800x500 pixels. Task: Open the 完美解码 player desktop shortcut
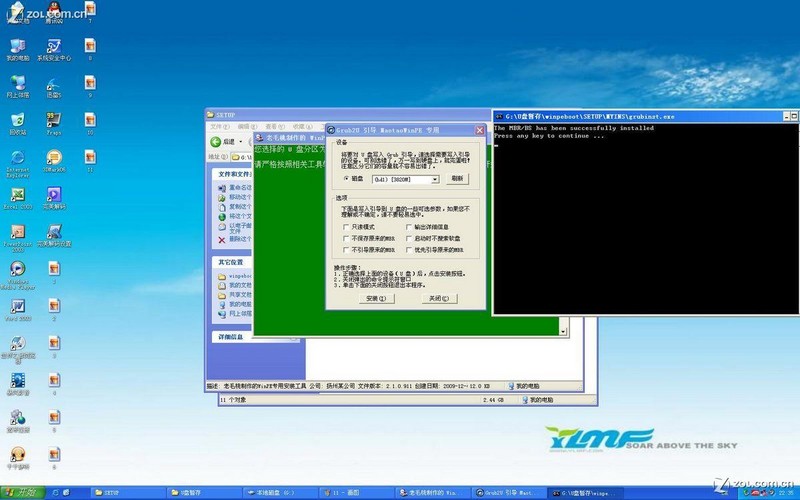coord(54,198)
